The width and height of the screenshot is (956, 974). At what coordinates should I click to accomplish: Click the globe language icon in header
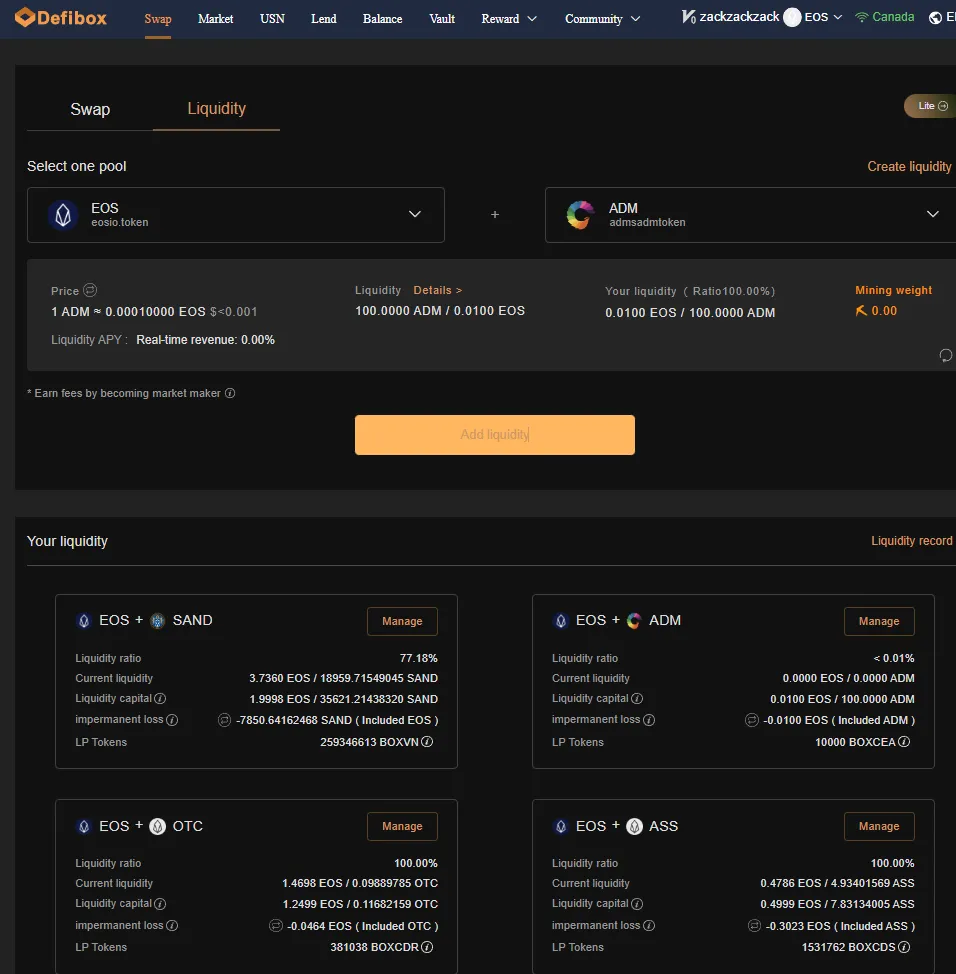point(936,17)
